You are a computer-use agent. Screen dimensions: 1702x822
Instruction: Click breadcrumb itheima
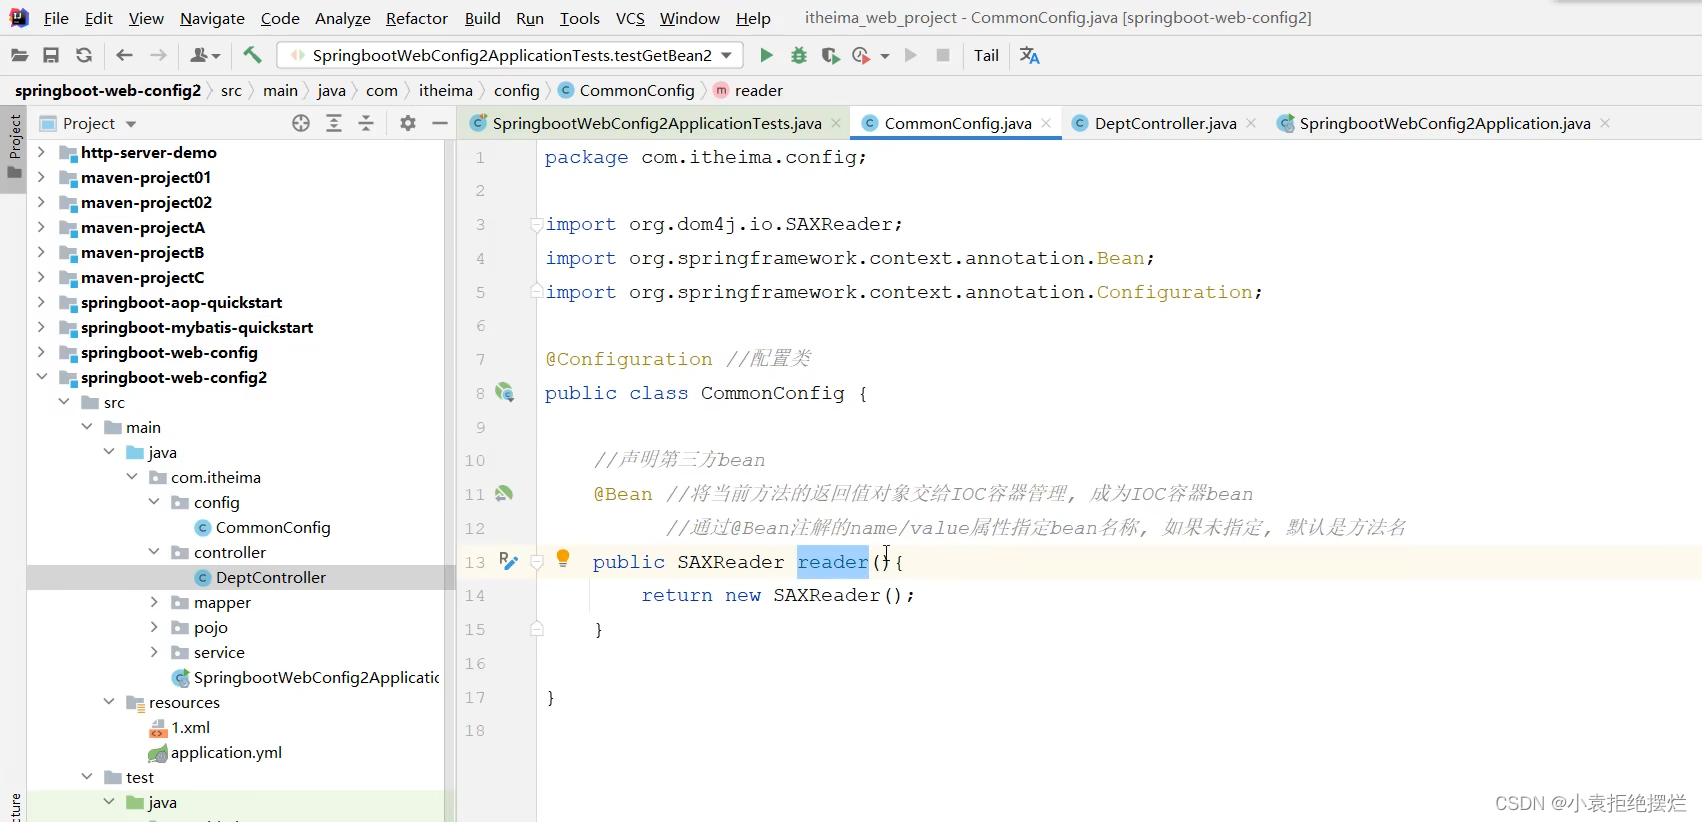tap(445, 90)
